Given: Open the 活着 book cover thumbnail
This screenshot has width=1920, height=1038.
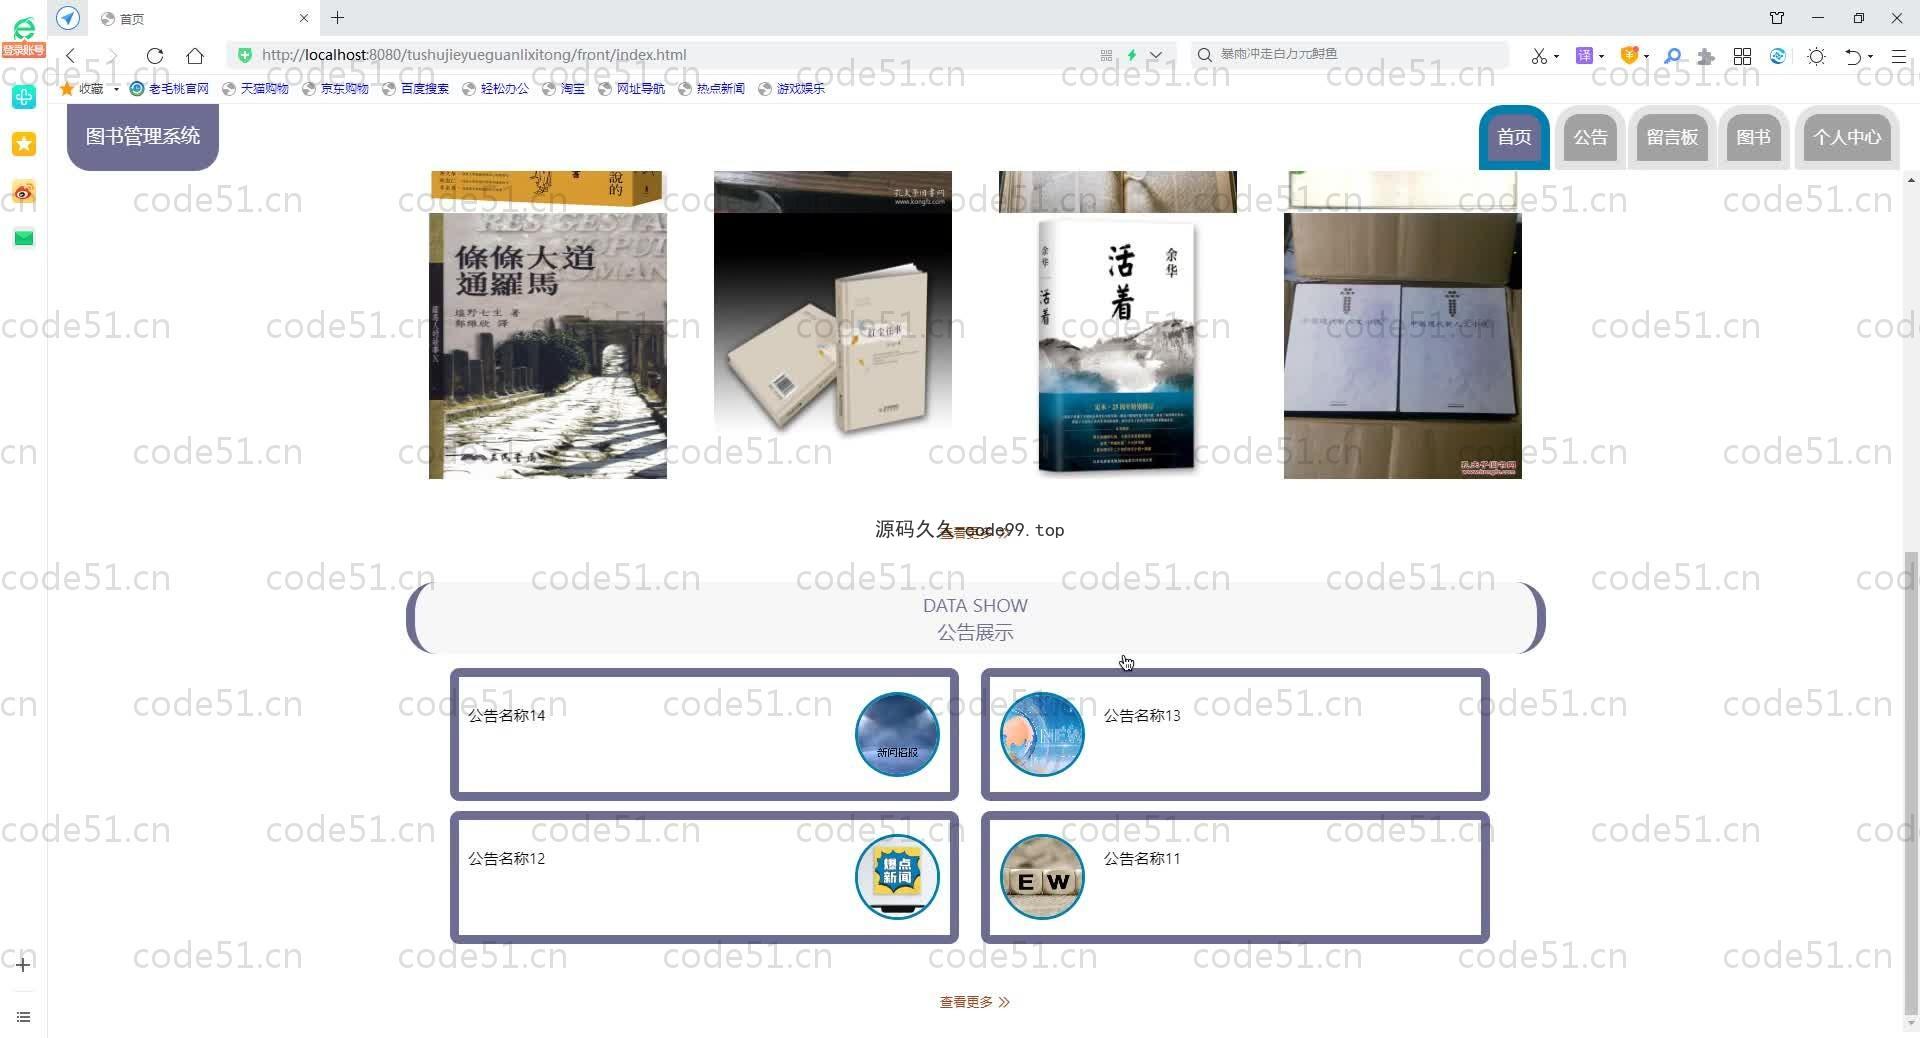Looking at the screenshot, I should (1117, 345).
